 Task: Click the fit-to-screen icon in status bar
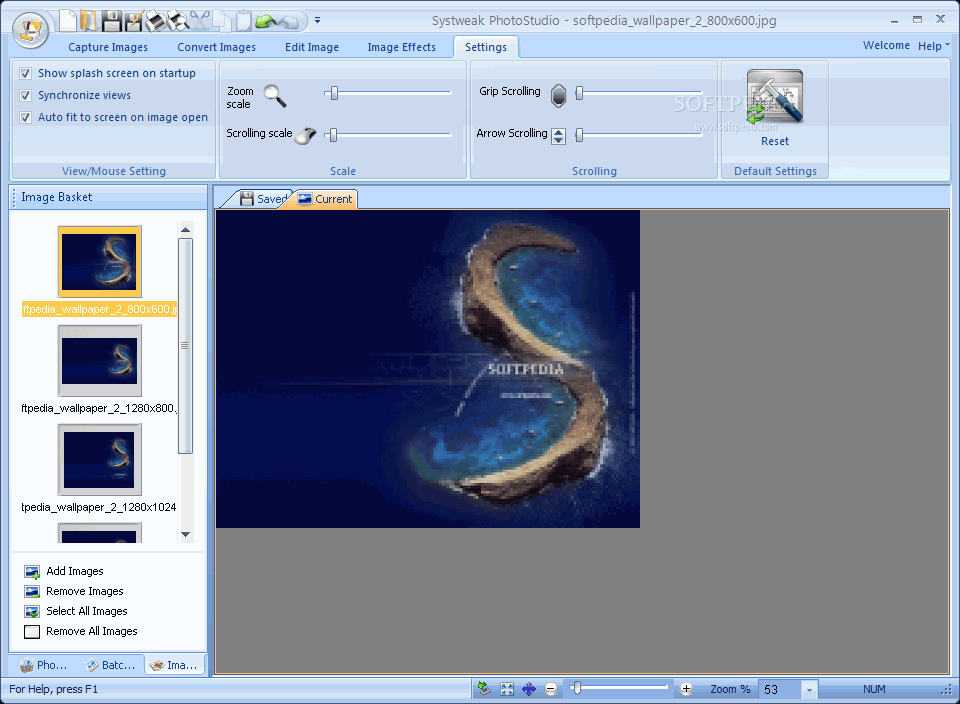click(x=507, y=689)
